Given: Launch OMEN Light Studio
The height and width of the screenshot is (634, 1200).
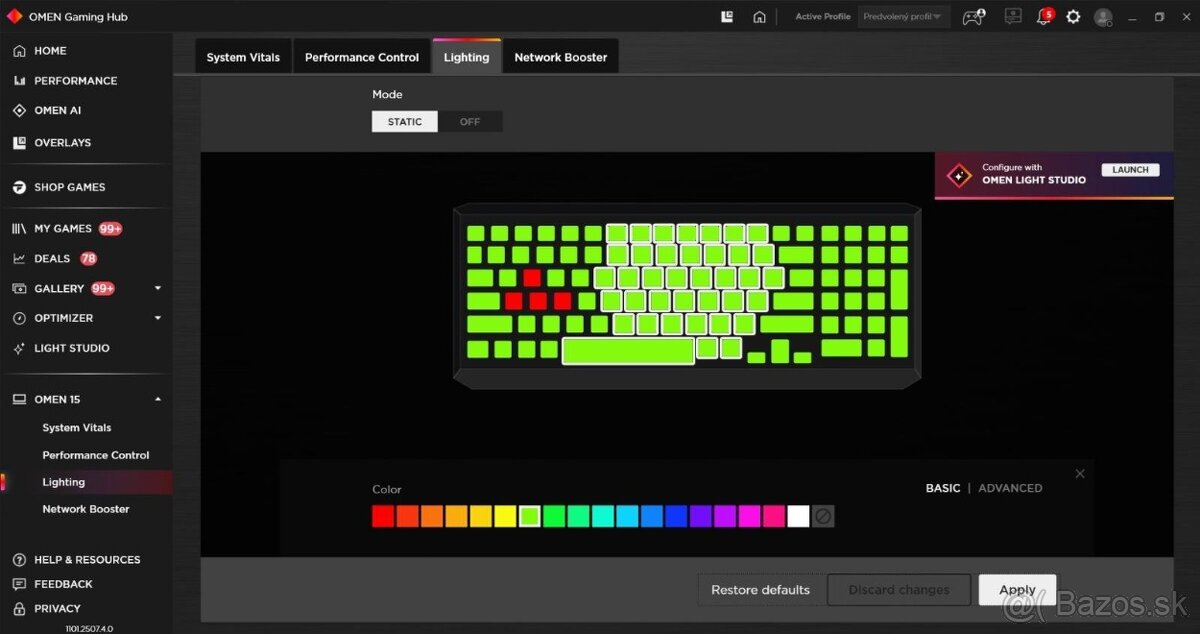Looking at the screenshot, I should (1130, 170).
